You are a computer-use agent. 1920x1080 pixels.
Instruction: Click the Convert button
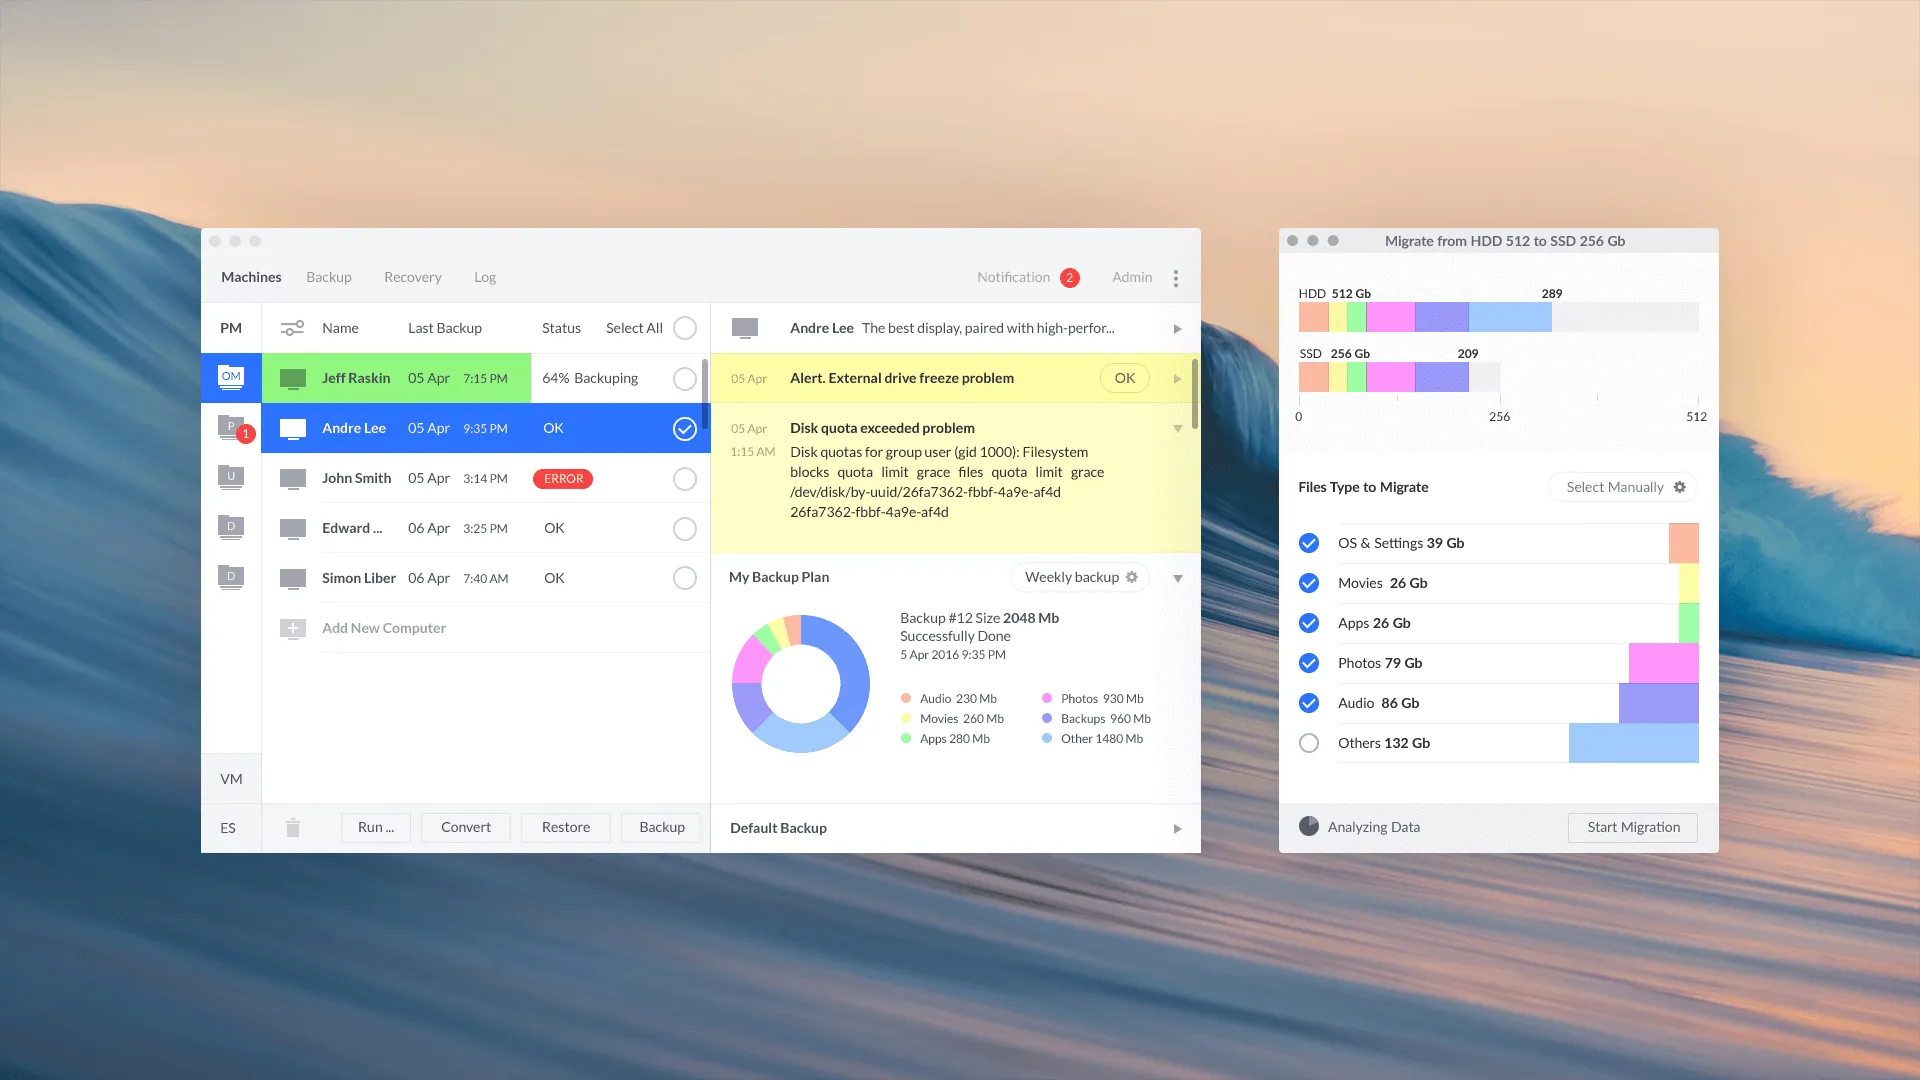466,827
